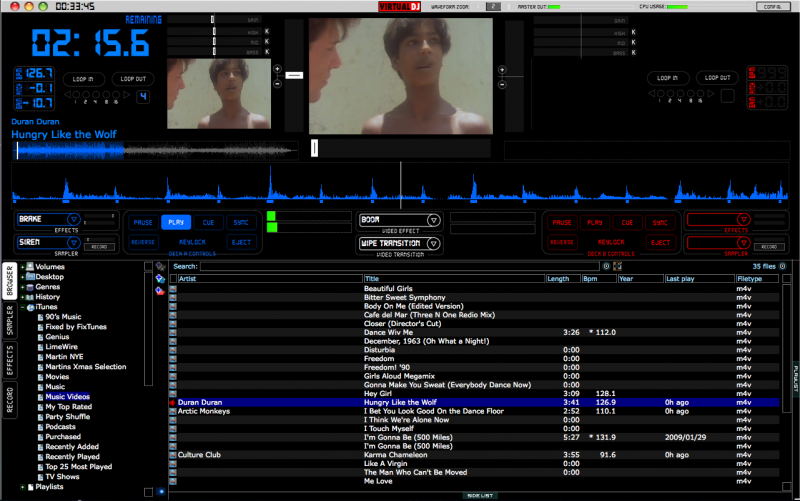Click the cover view icon right of search options
Screen dimensions: 800x501
pyautogui.click(x=617, y=266)
